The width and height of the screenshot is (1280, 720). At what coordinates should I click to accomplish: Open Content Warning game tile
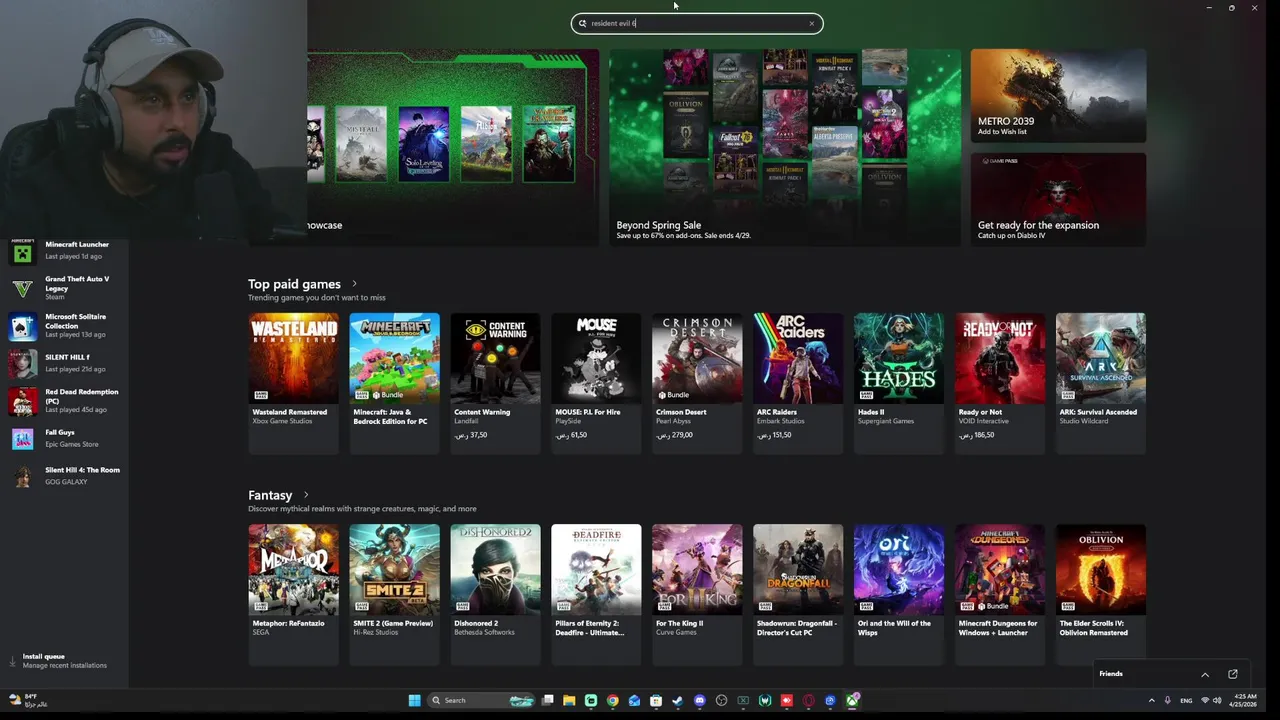[x=495, y=383]
